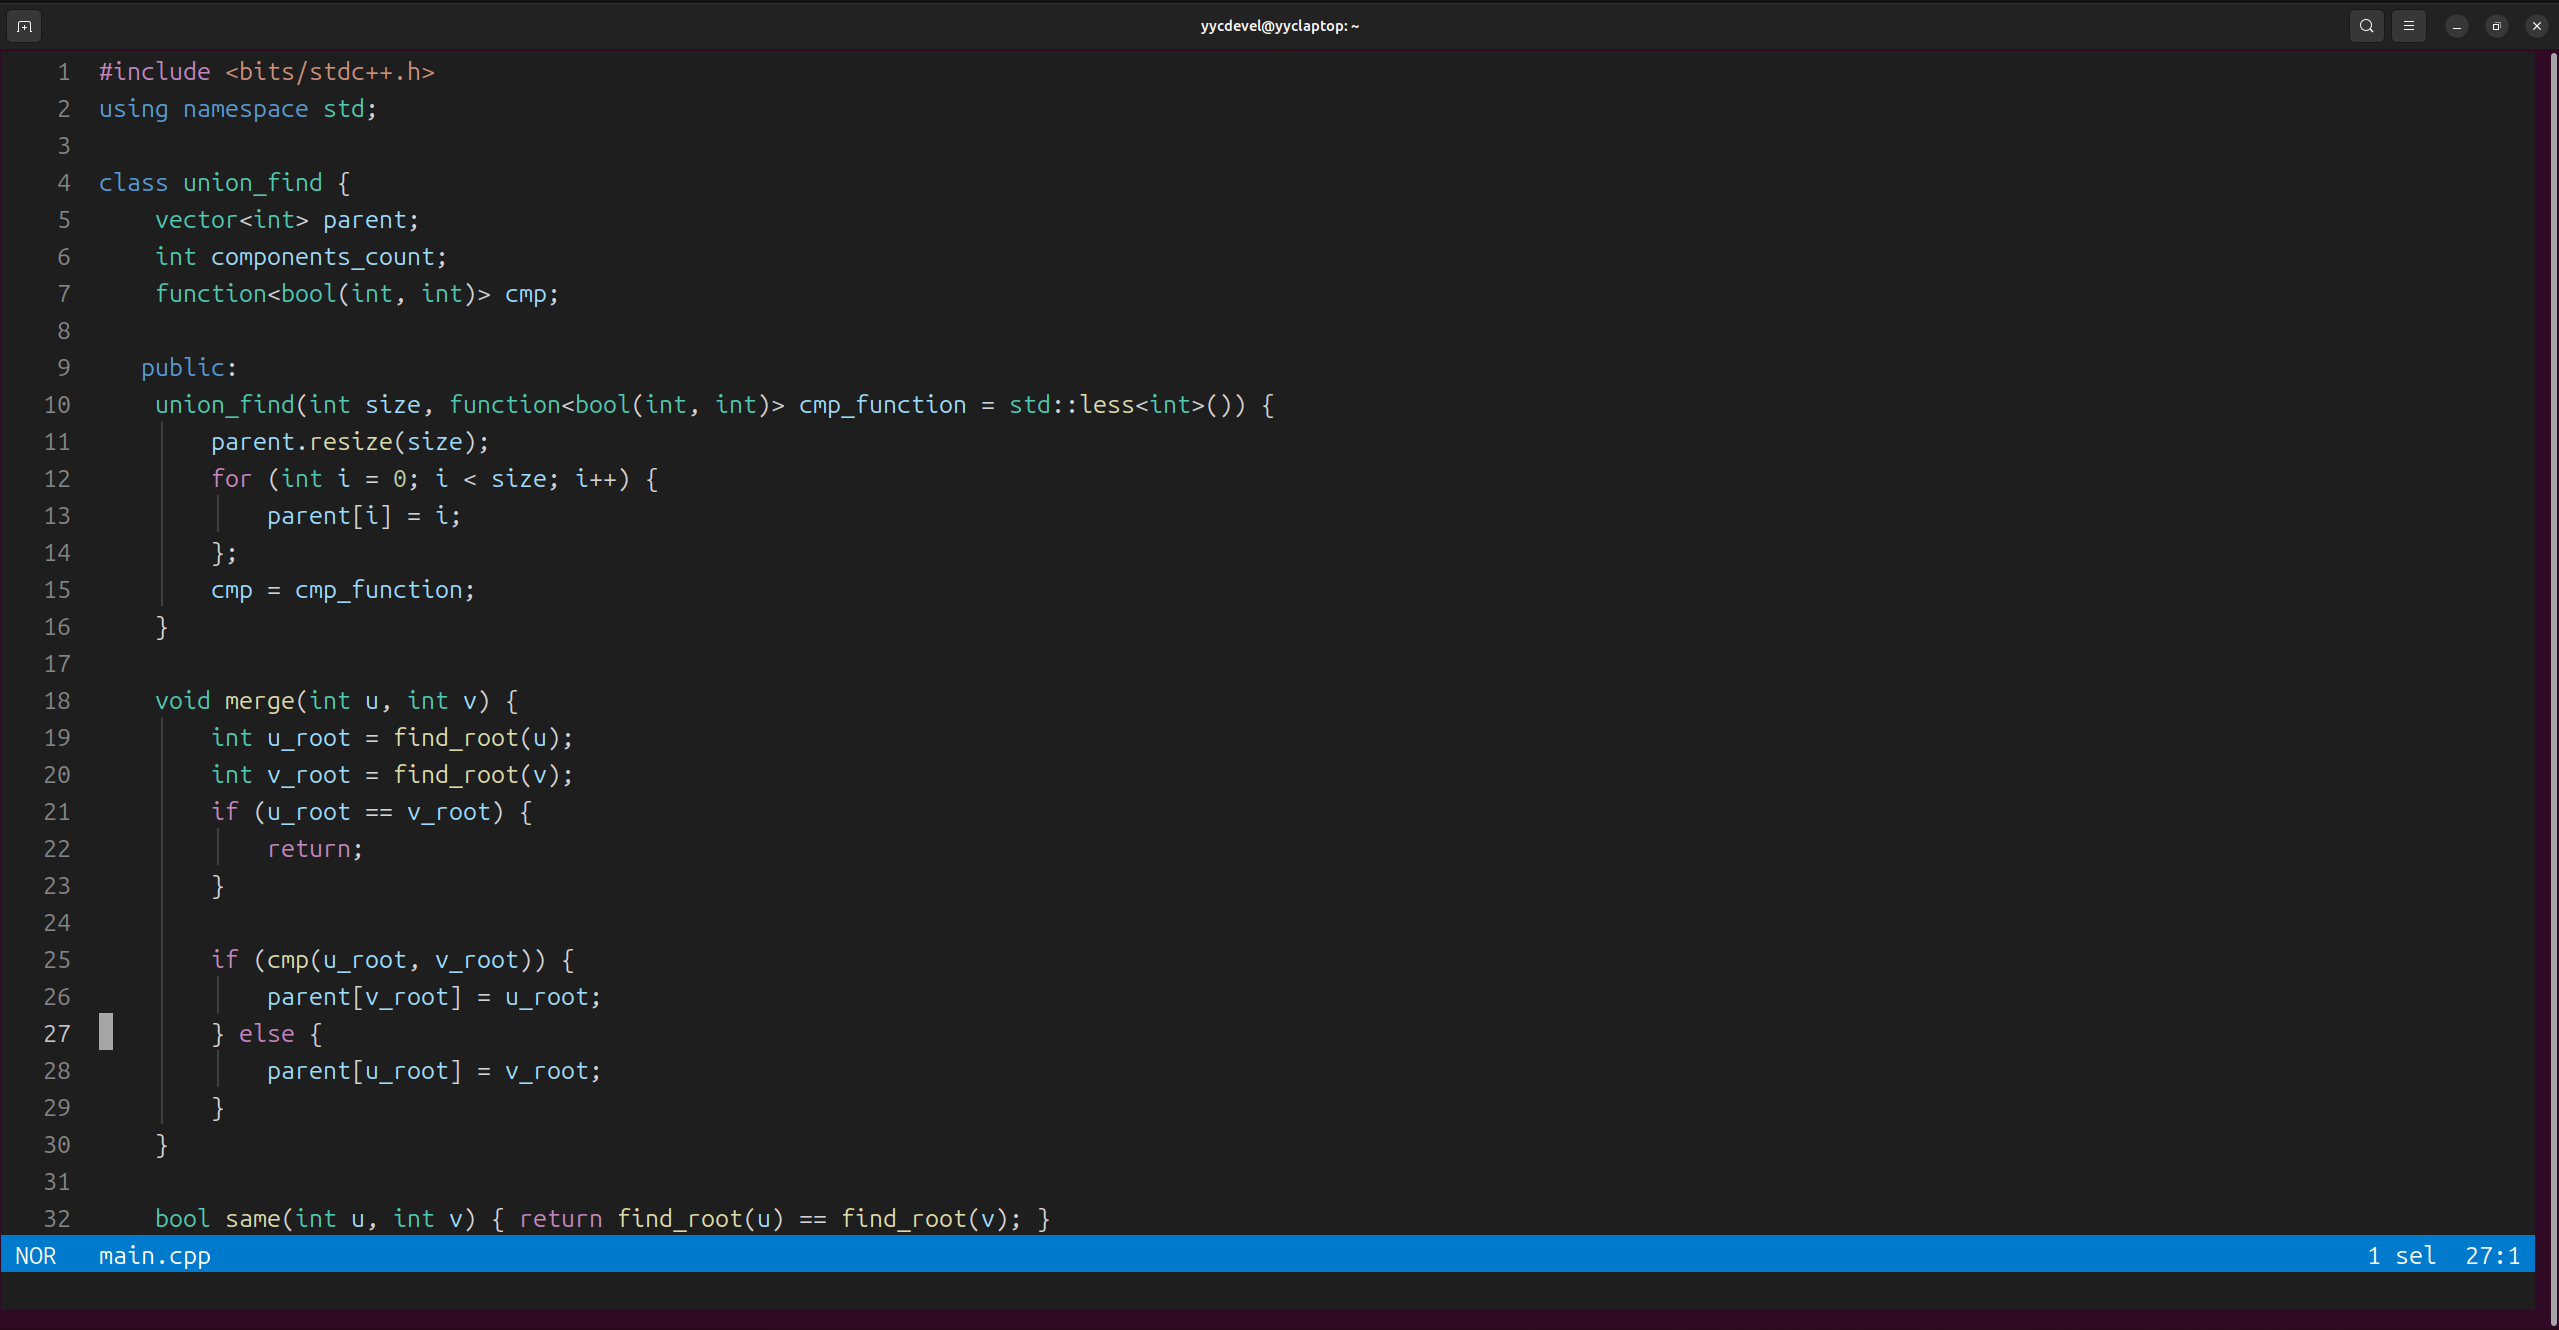
Task: Click the 'return' keyword on line 22
Action: 308,849
